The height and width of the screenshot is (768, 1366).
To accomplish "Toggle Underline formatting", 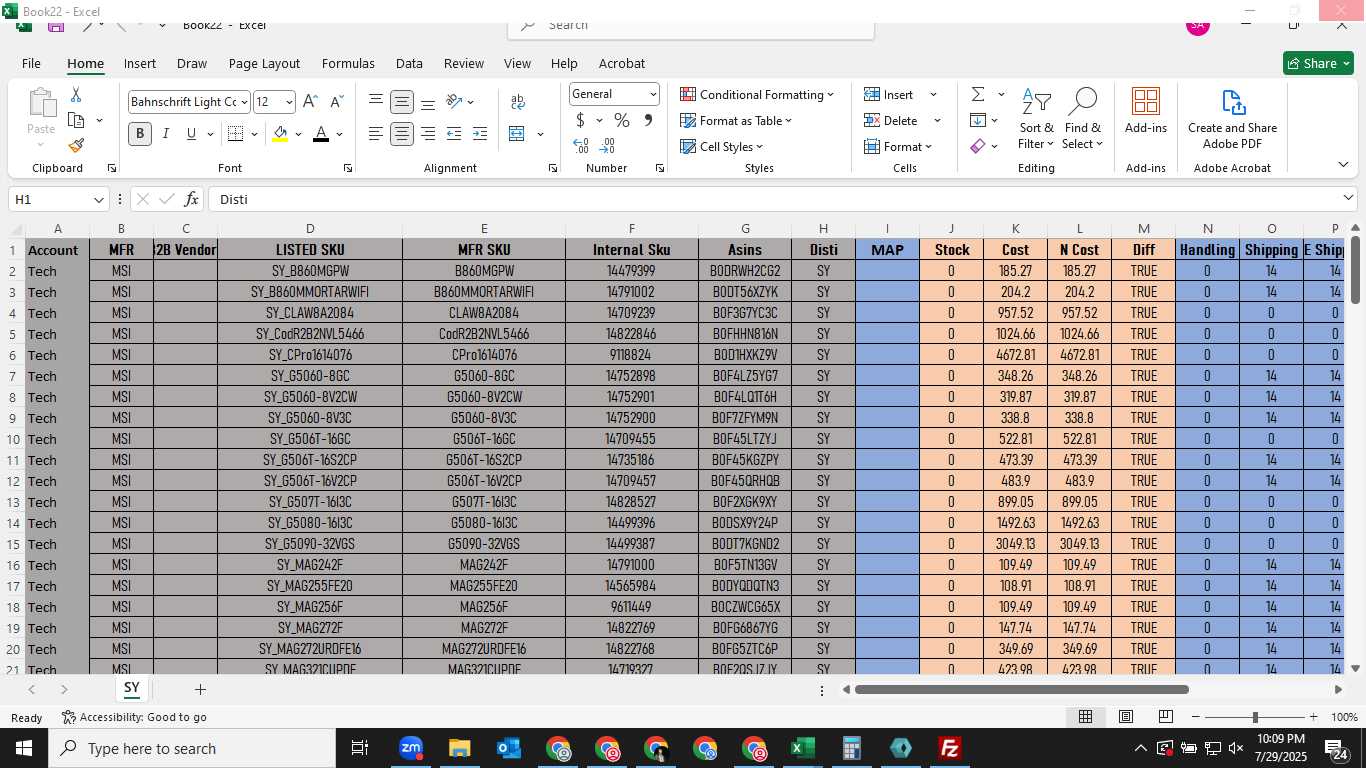I will pos(191,134).
